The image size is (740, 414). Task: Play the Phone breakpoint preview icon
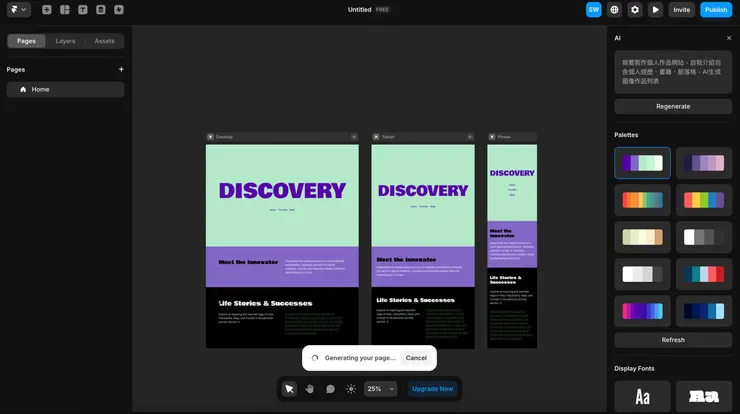click(492, 137)
